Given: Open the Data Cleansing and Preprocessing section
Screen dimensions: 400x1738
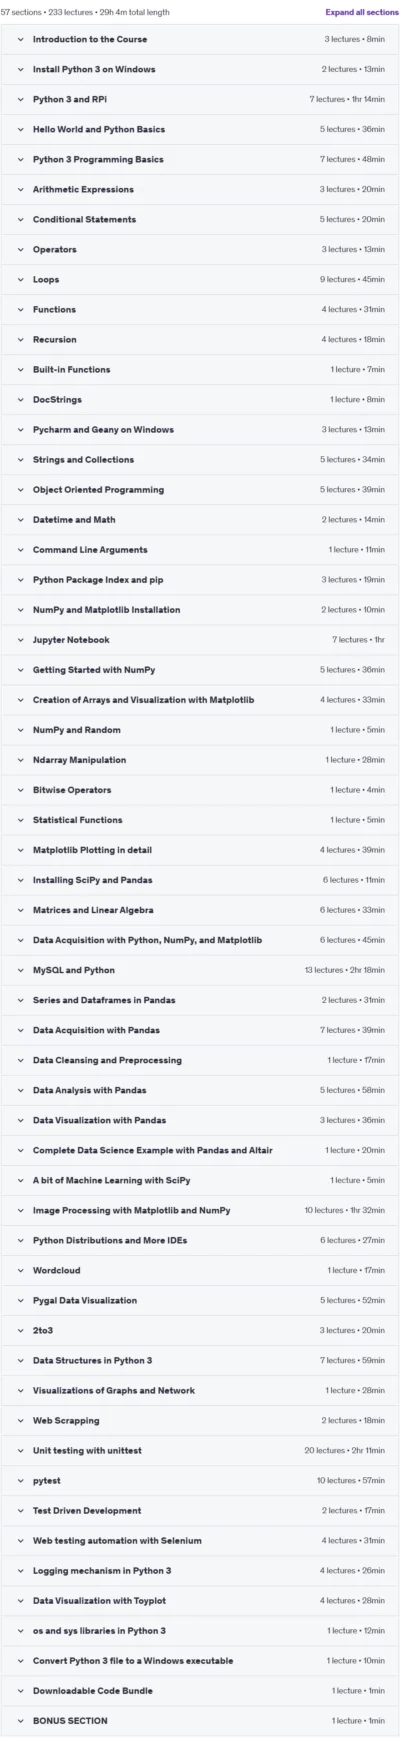Looking at the screenshot, I should pos(200,1059).
